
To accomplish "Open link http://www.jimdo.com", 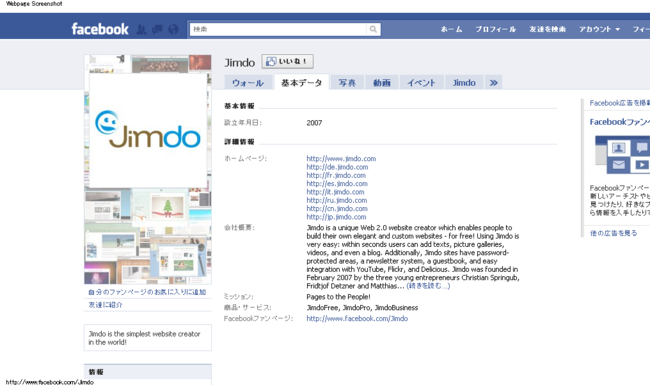I will pos(341,158).
